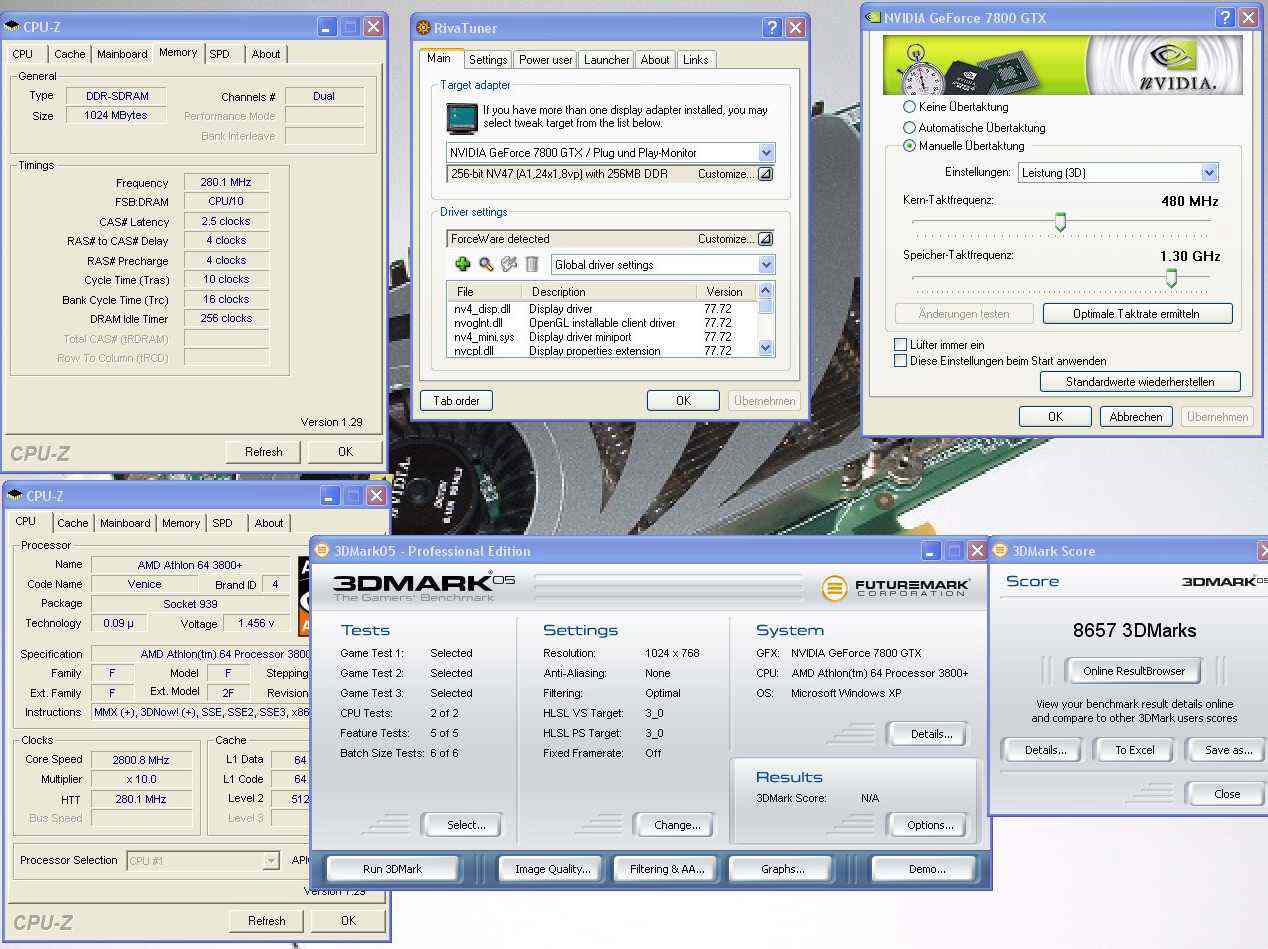This screenshot has width=1268, height=949.
Task: Click Core Speed 2800.8 MHz value
Action: (142, 759)
